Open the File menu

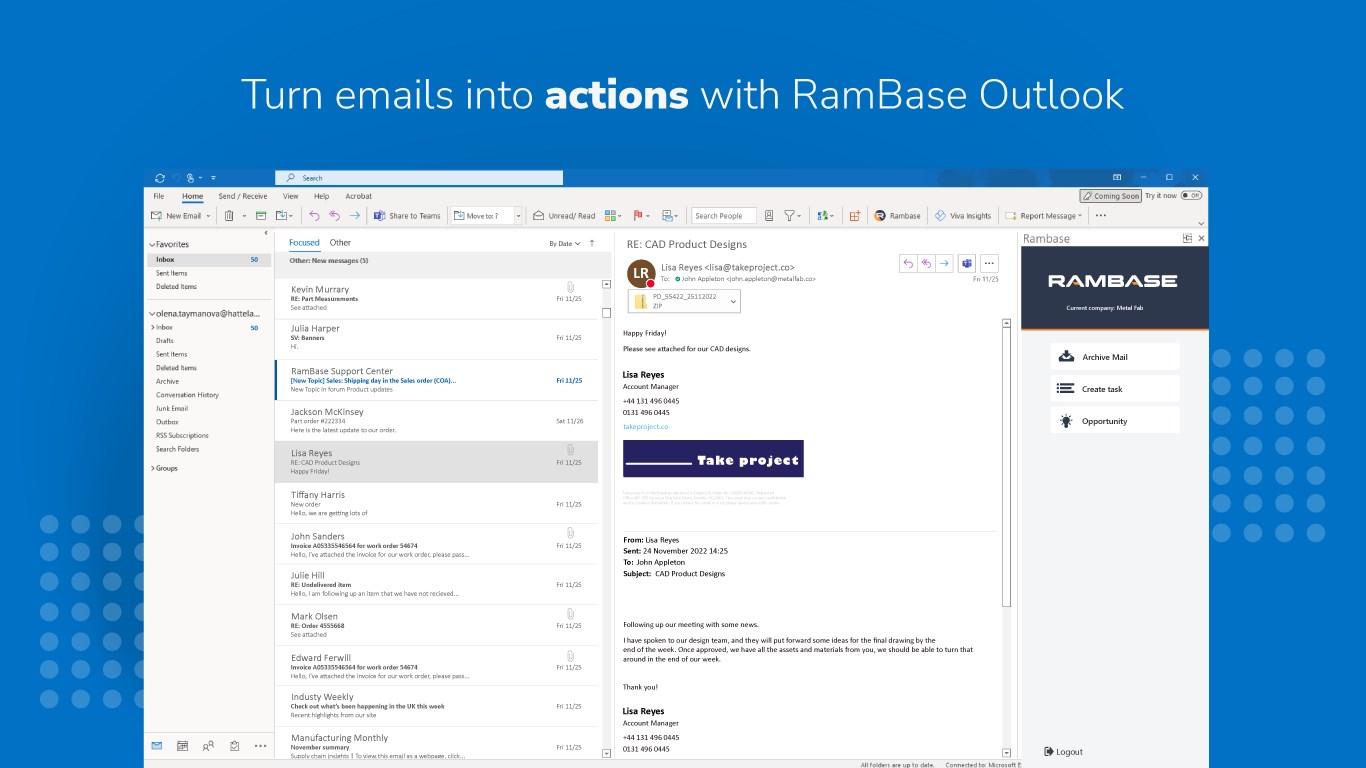(159, 196)
